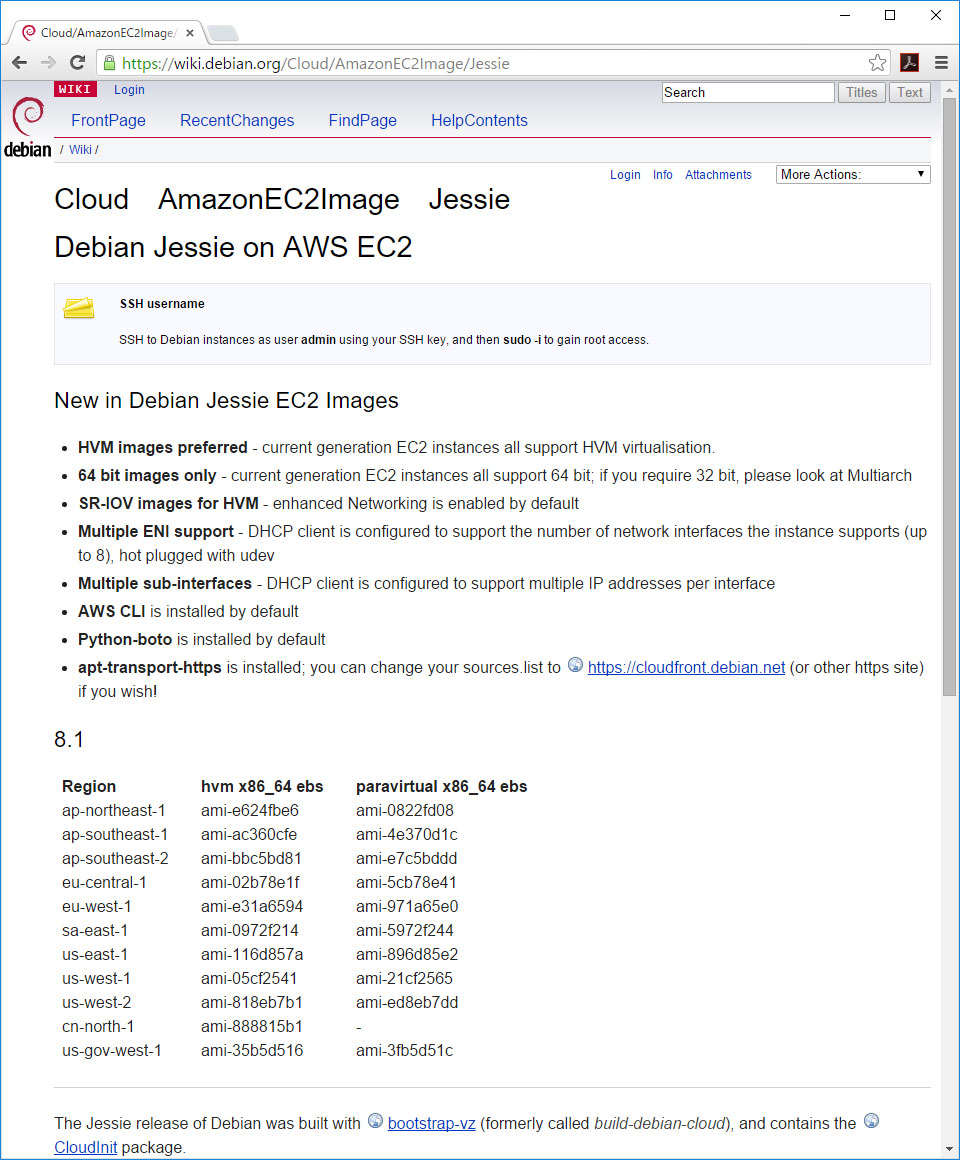Close the Cloud/AmazonEC2Image tab
This screenshot has width=960, height=1160.
coord(190,33)
